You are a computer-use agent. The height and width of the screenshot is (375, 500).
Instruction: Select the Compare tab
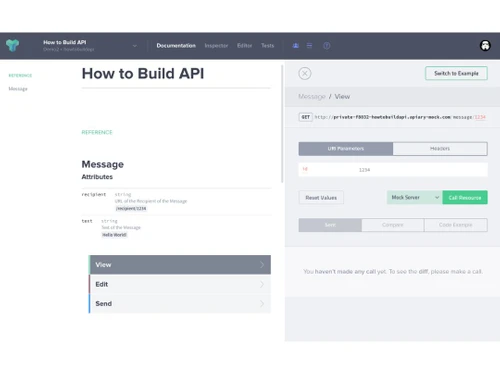[393, 225]
